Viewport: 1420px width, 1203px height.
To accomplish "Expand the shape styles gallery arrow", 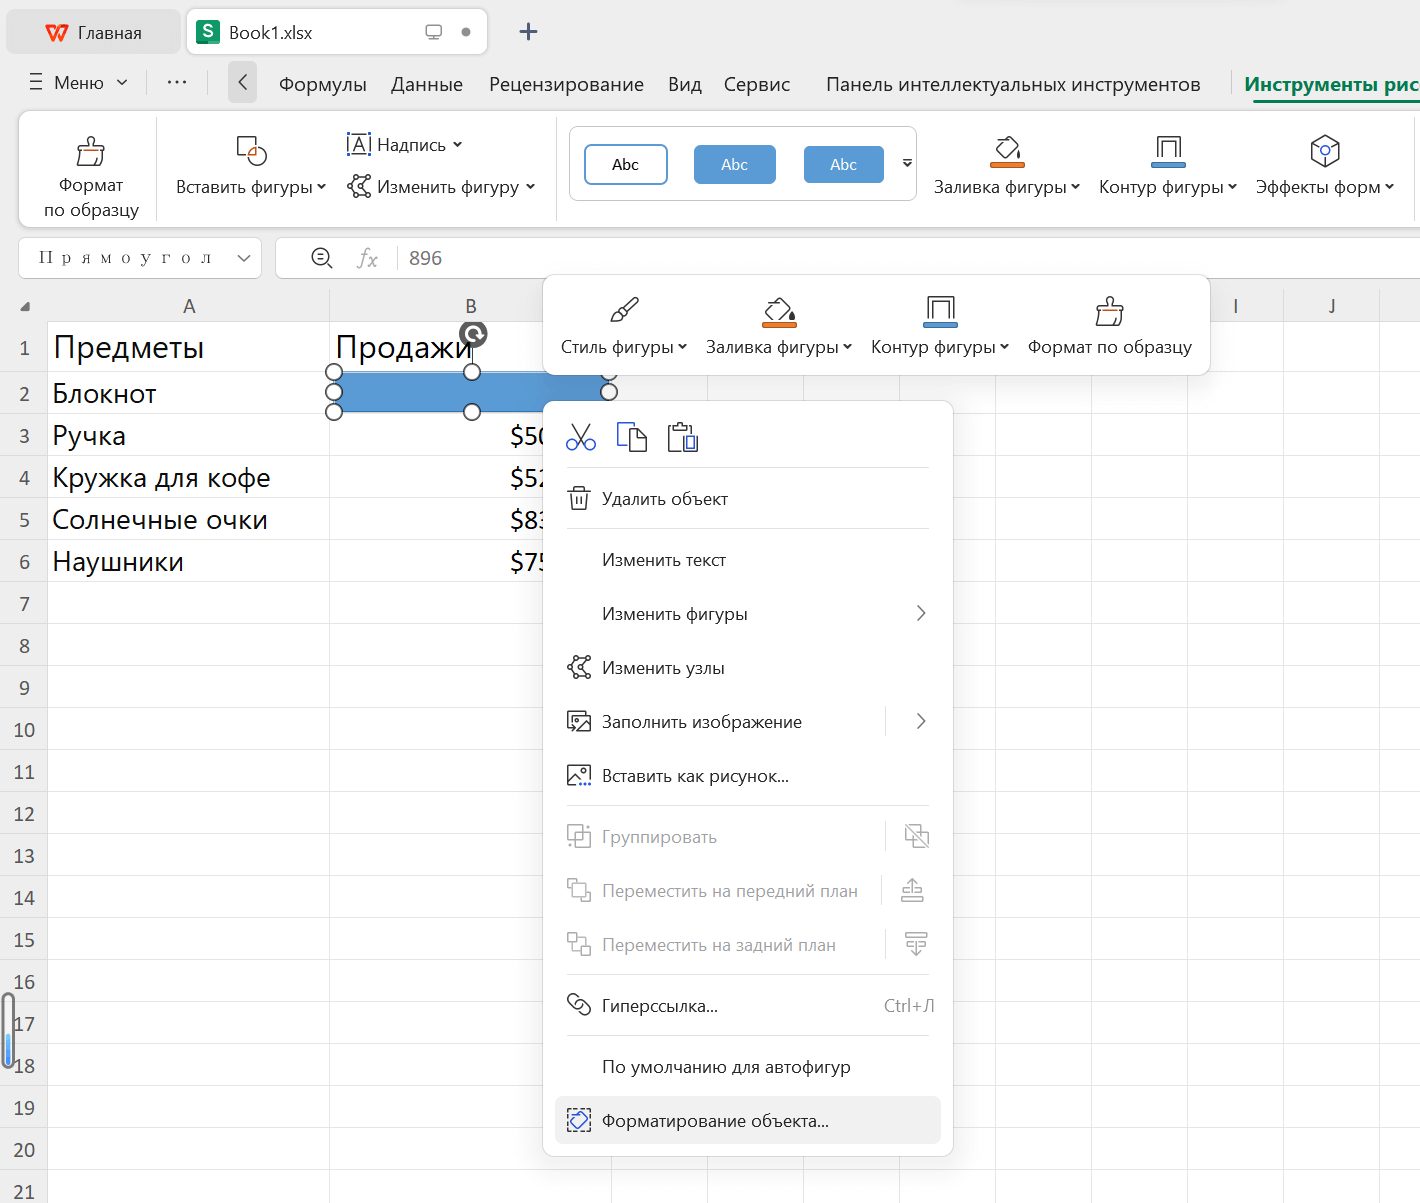I will tap(907, 163).
